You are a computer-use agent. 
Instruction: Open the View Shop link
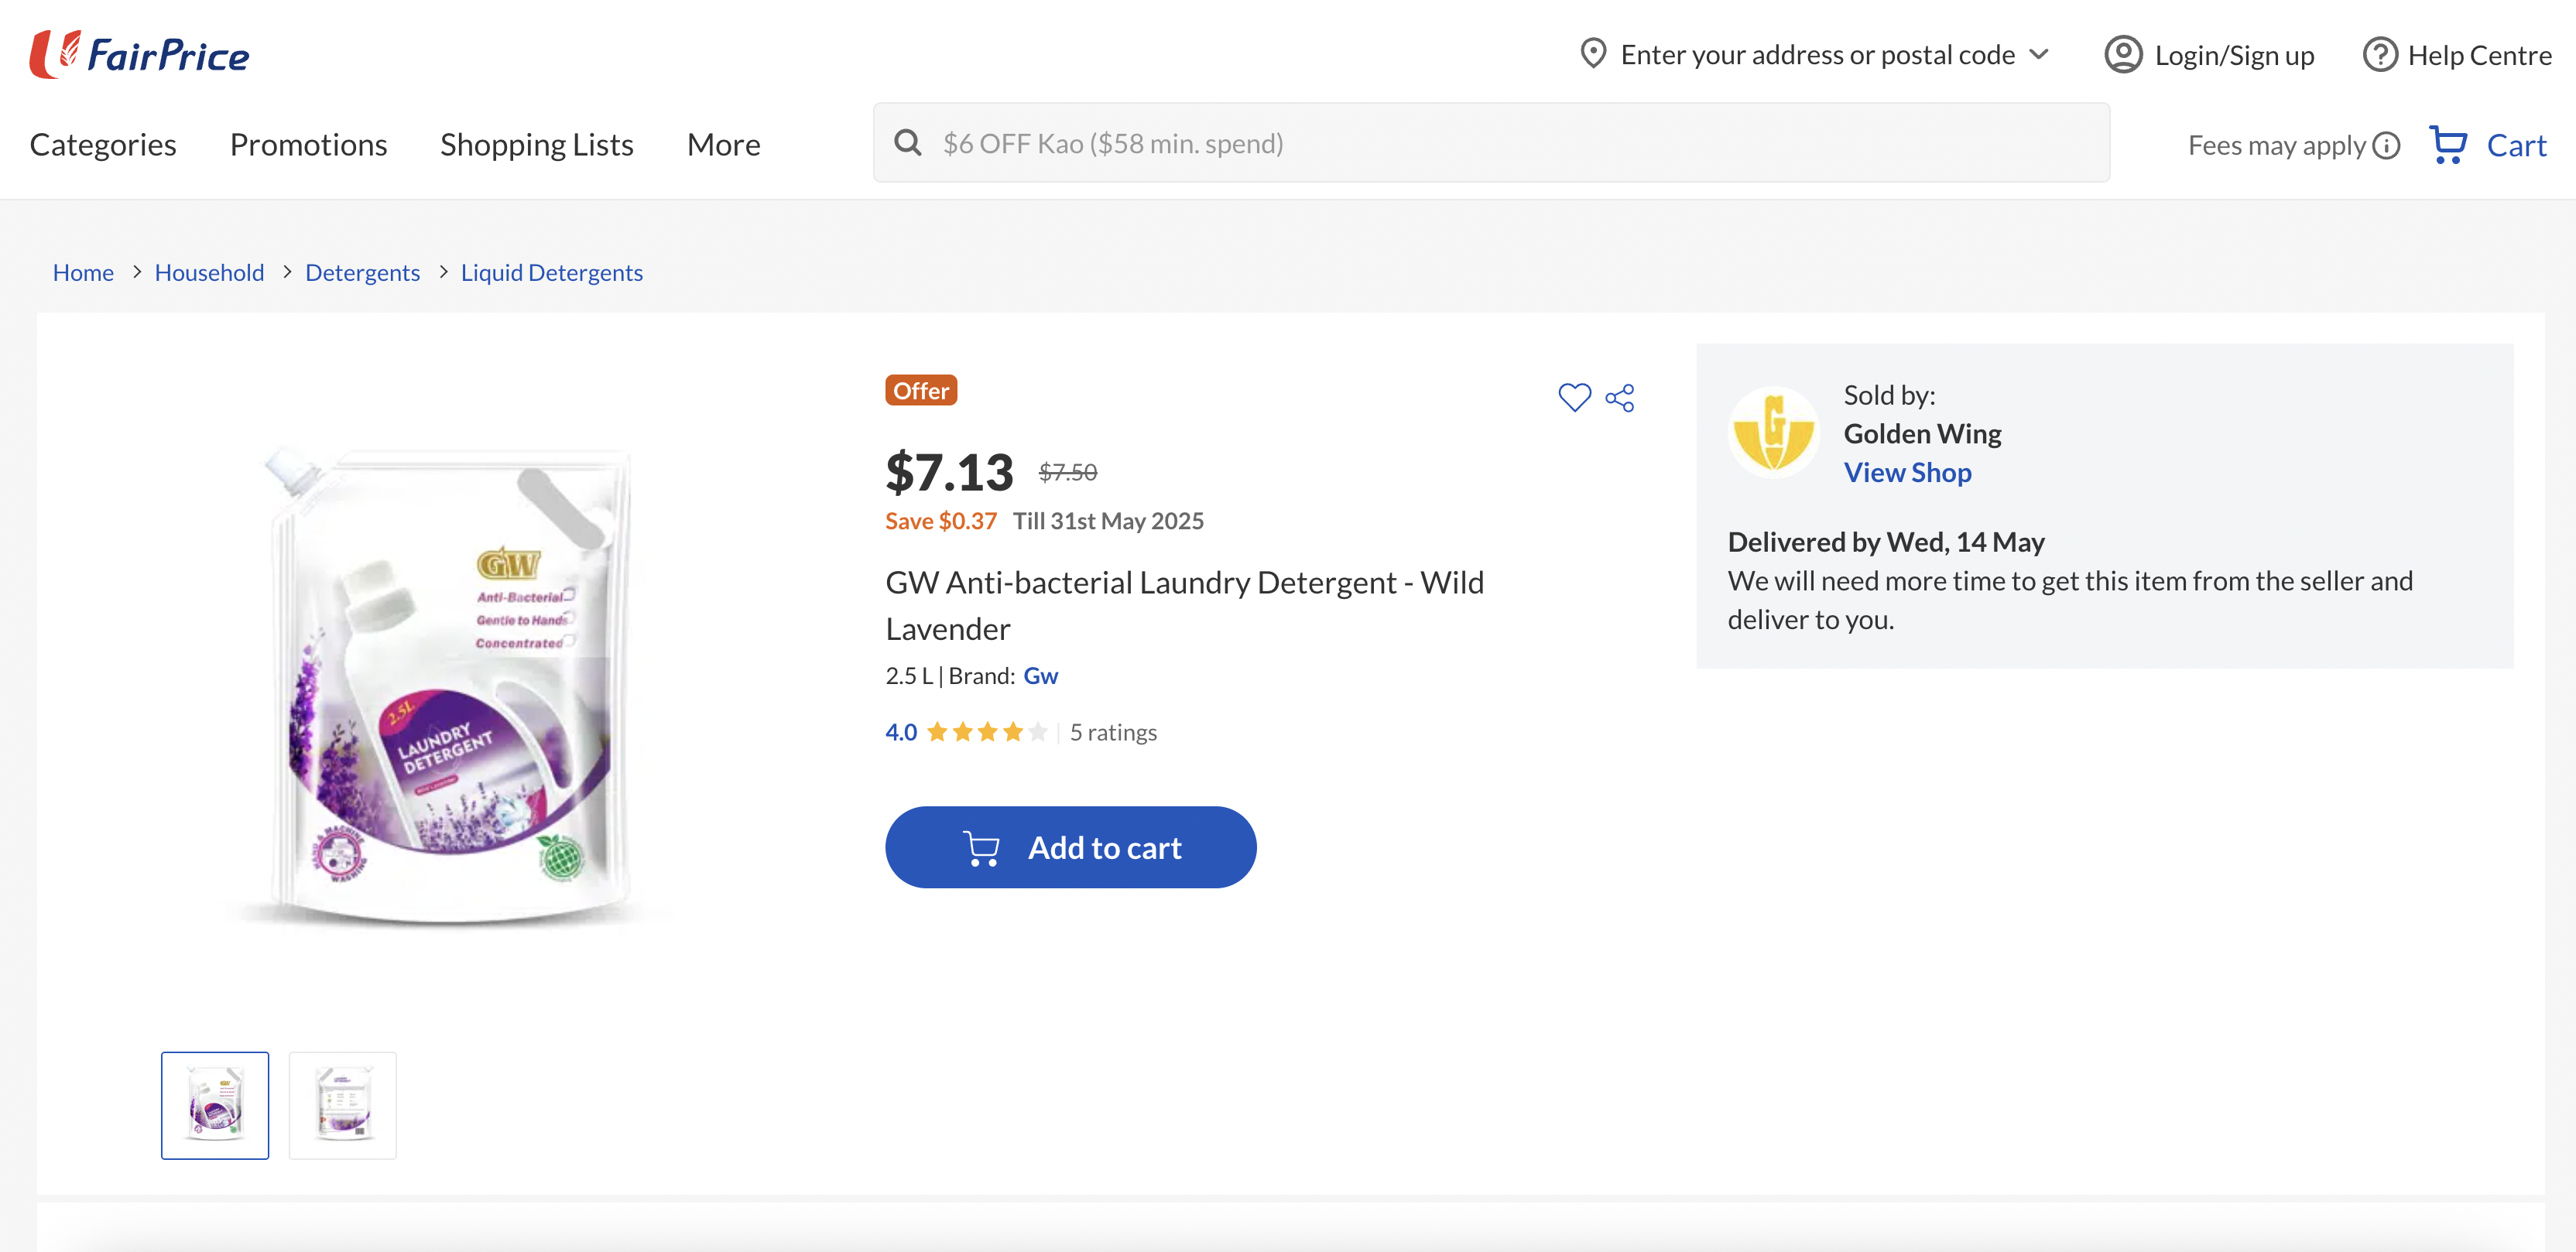(1907, 472)
